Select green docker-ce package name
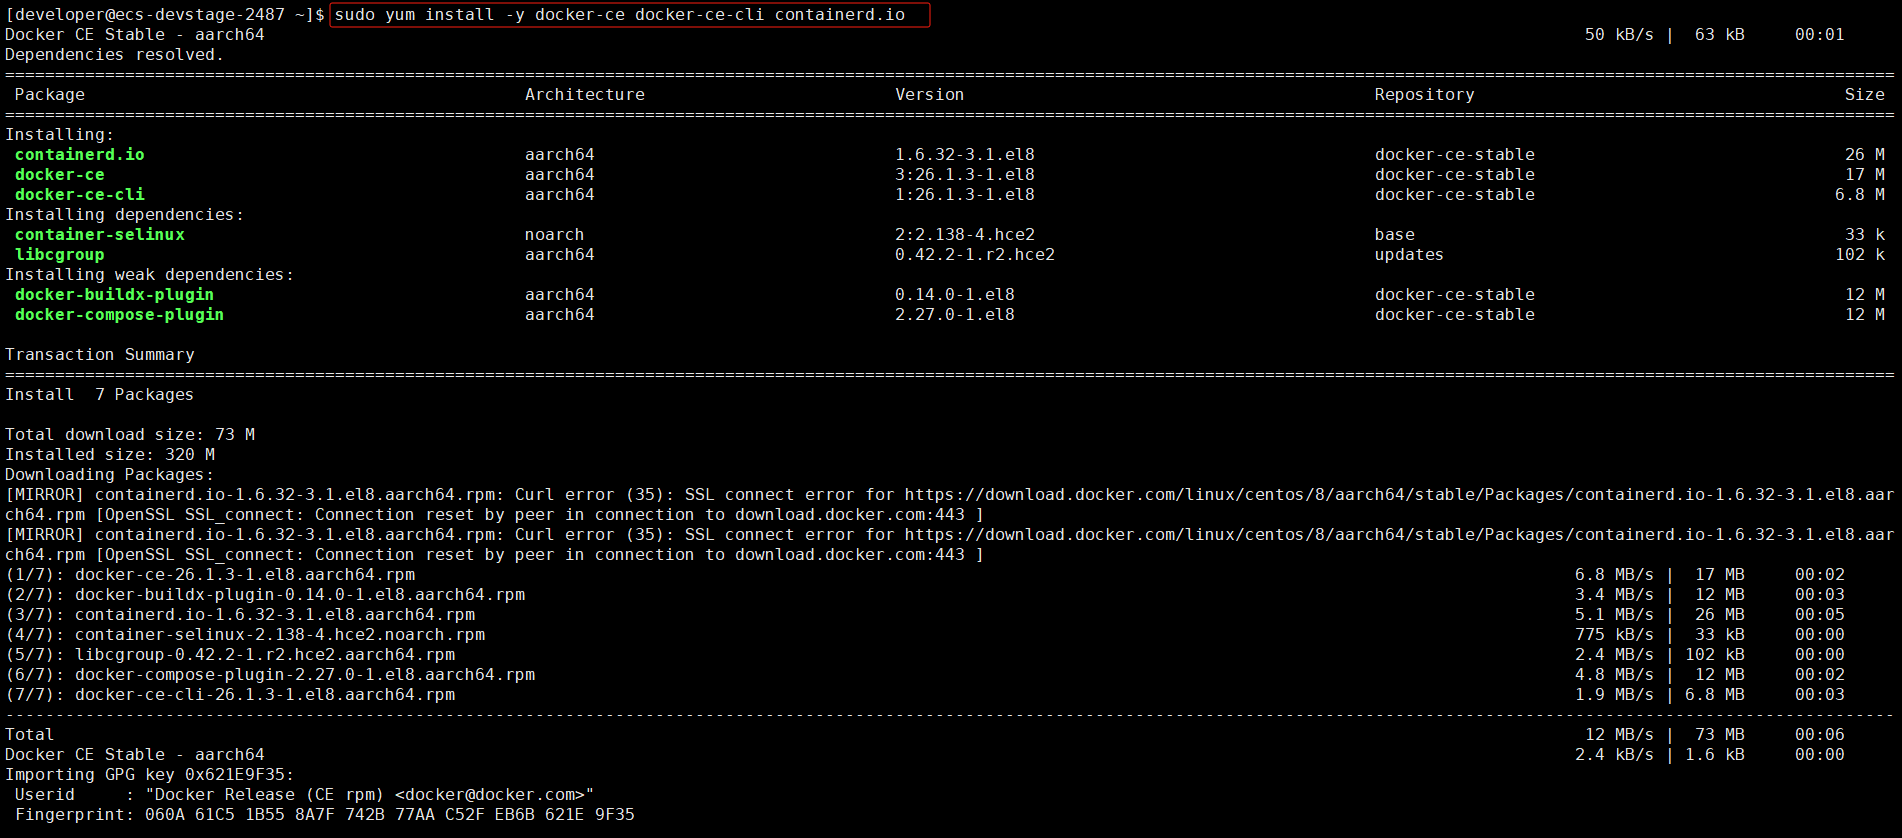The image size is (1902, 838). (60, 175)
